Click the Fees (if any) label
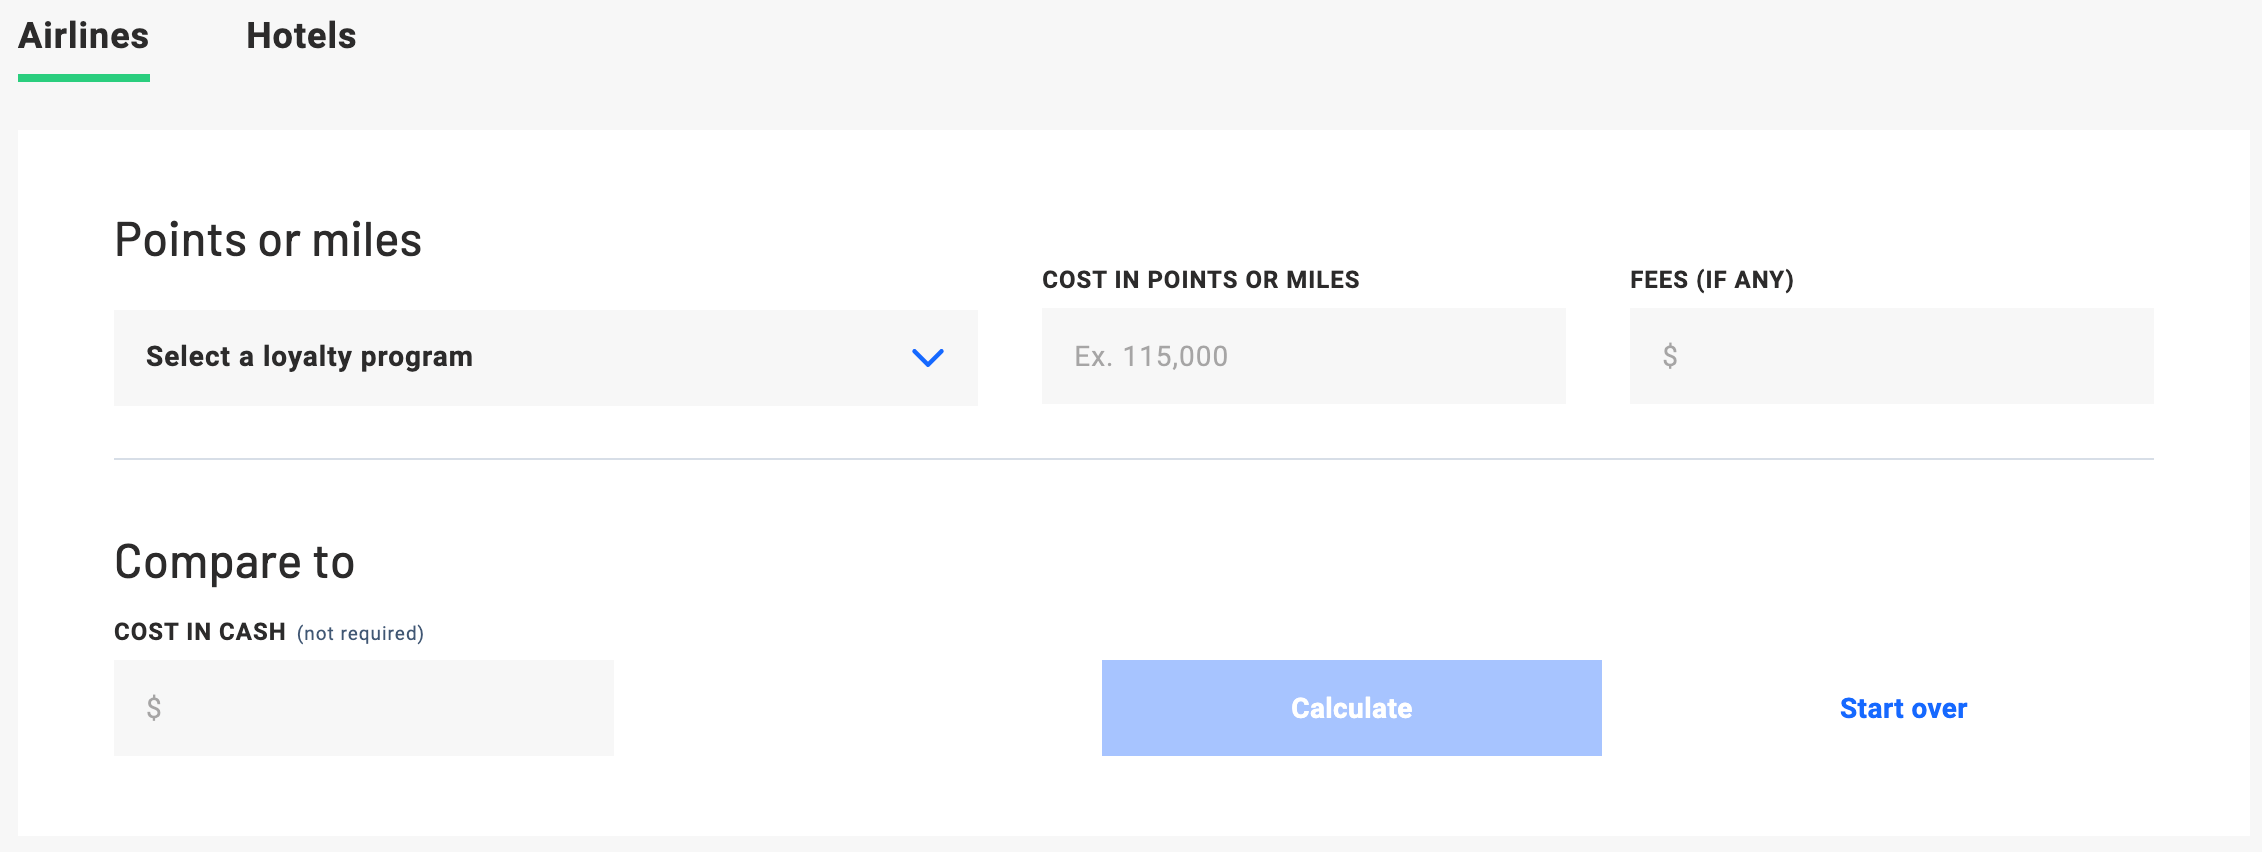The width and height of the screenshot is (2262, 852). pyautogui.click(x=1711, y=280)
